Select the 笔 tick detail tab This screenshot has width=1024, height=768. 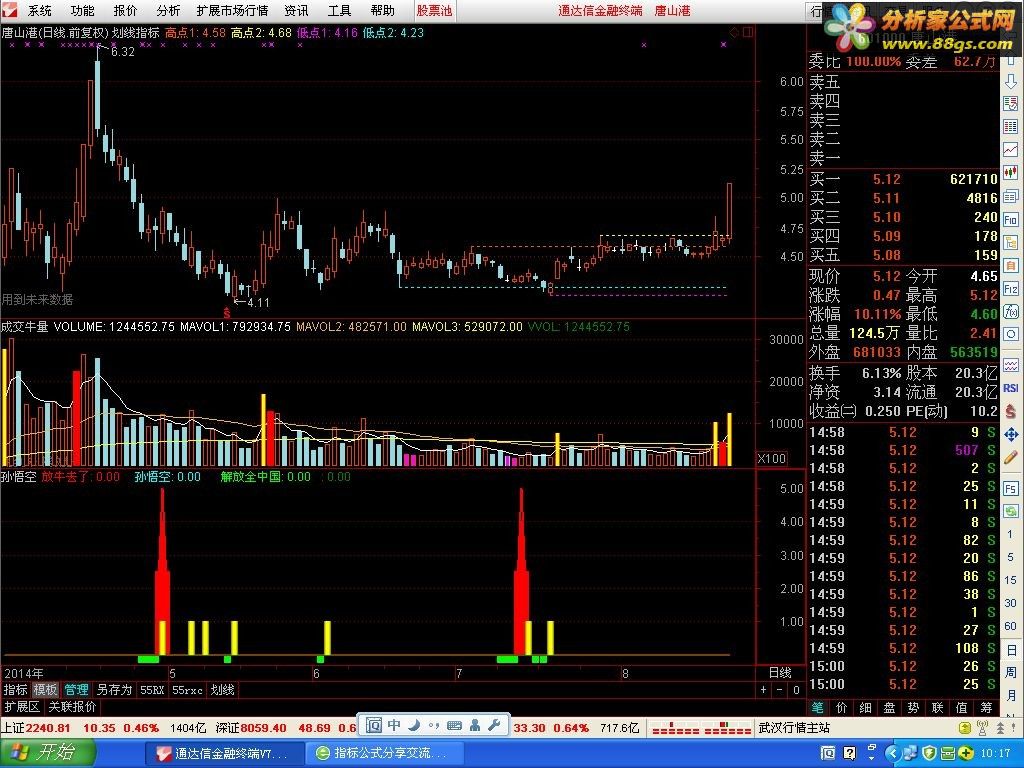point(817,707)
